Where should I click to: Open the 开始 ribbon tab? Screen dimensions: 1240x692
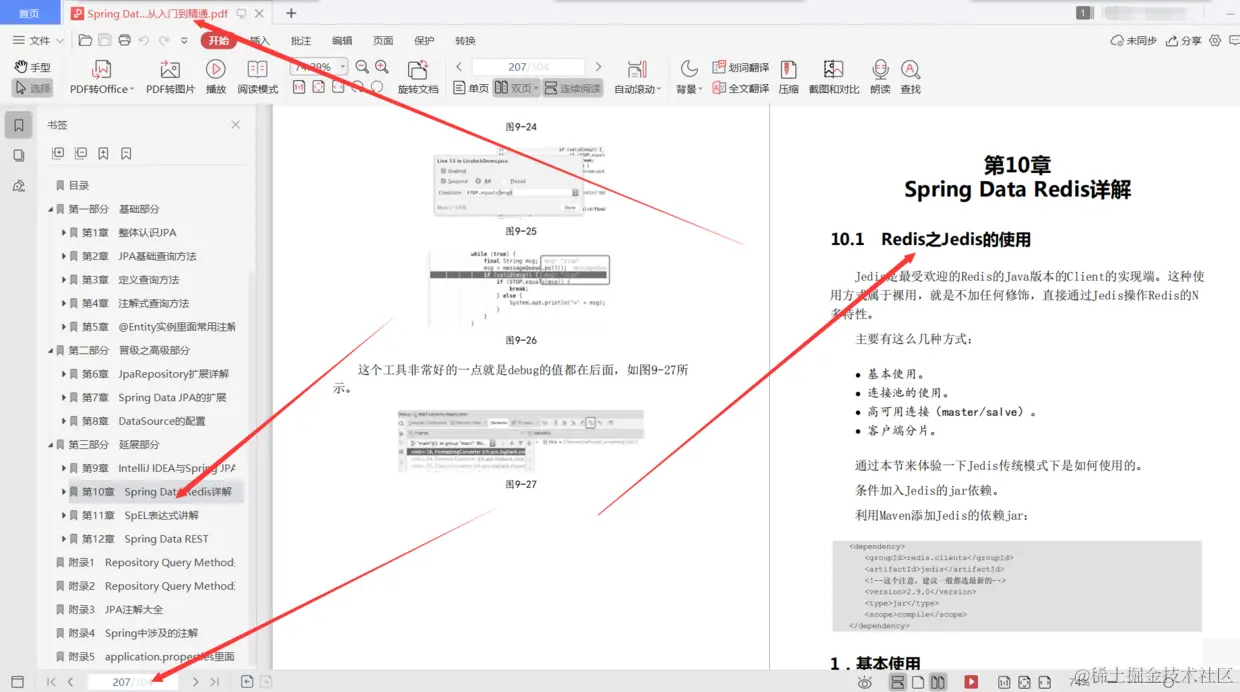pos(219,41)
